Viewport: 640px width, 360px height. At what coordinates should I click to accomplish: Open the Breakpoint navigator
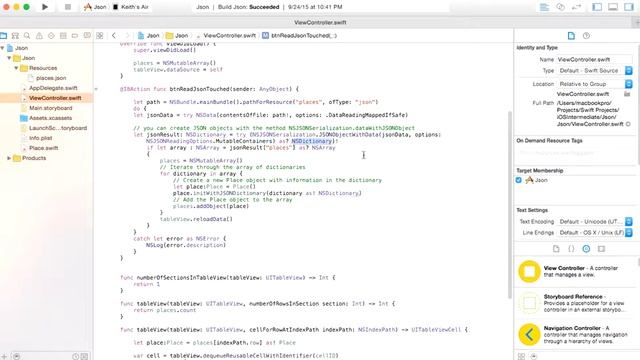pos(75,36)
